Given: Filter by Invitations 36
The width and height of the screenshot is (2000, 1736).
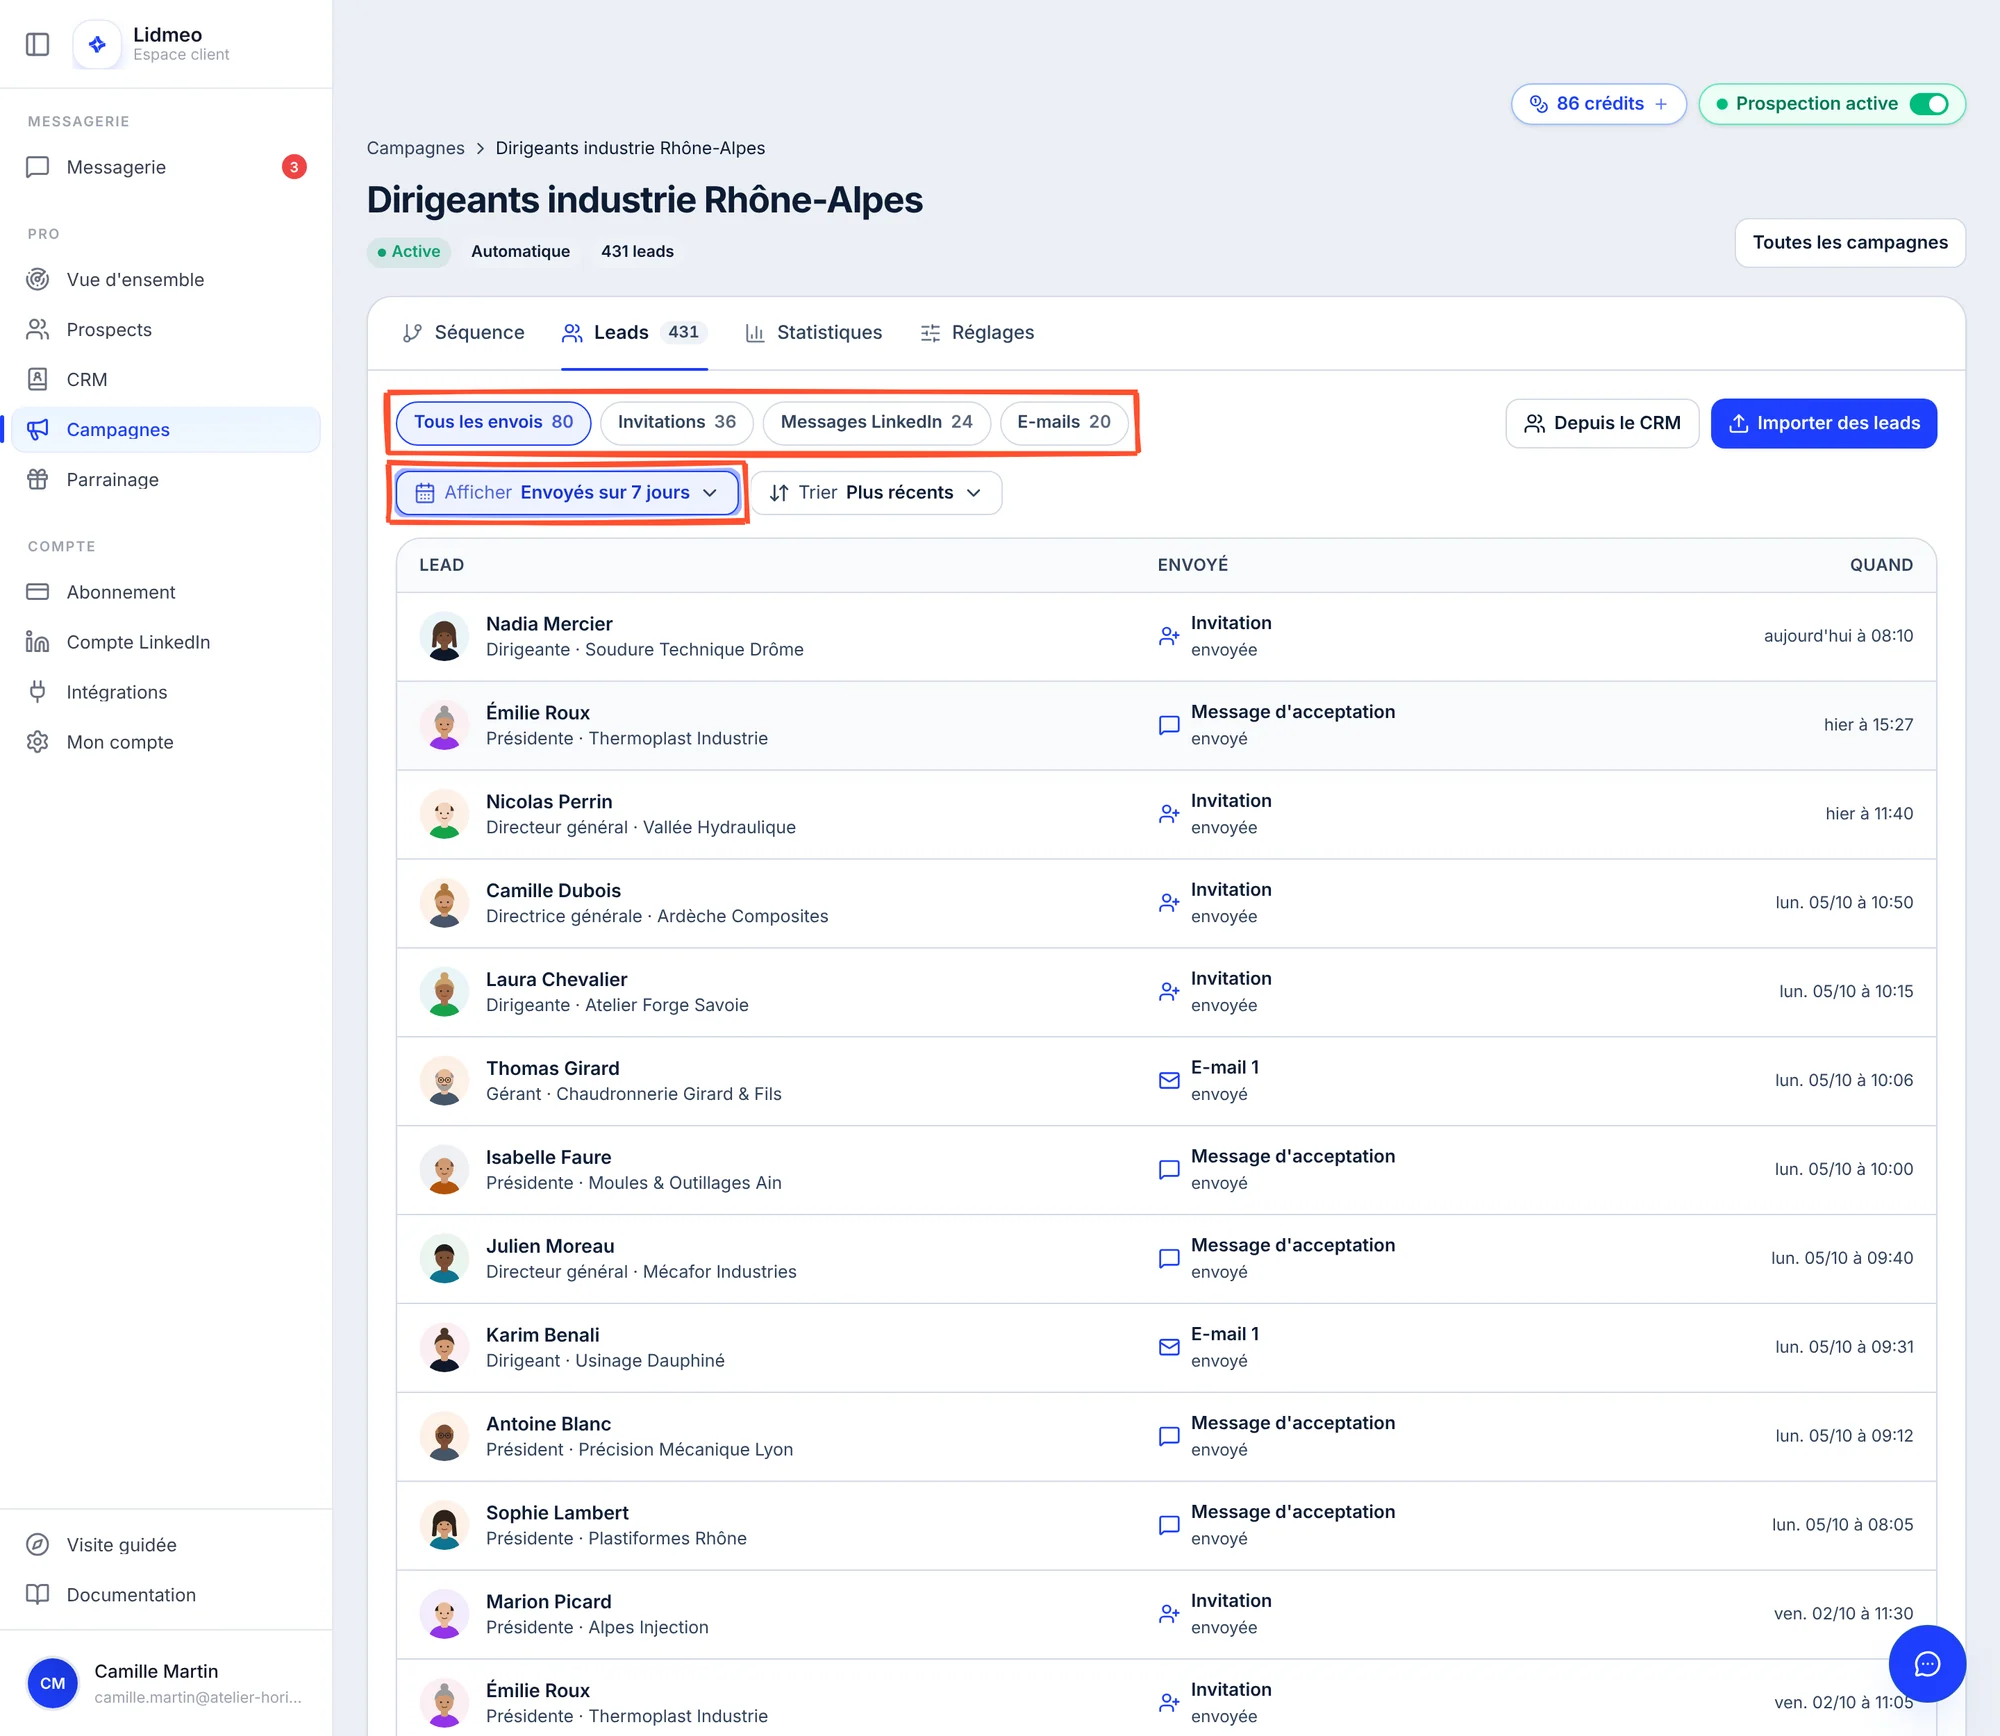Looking at the screenshot, I should [x=677, y=422].
